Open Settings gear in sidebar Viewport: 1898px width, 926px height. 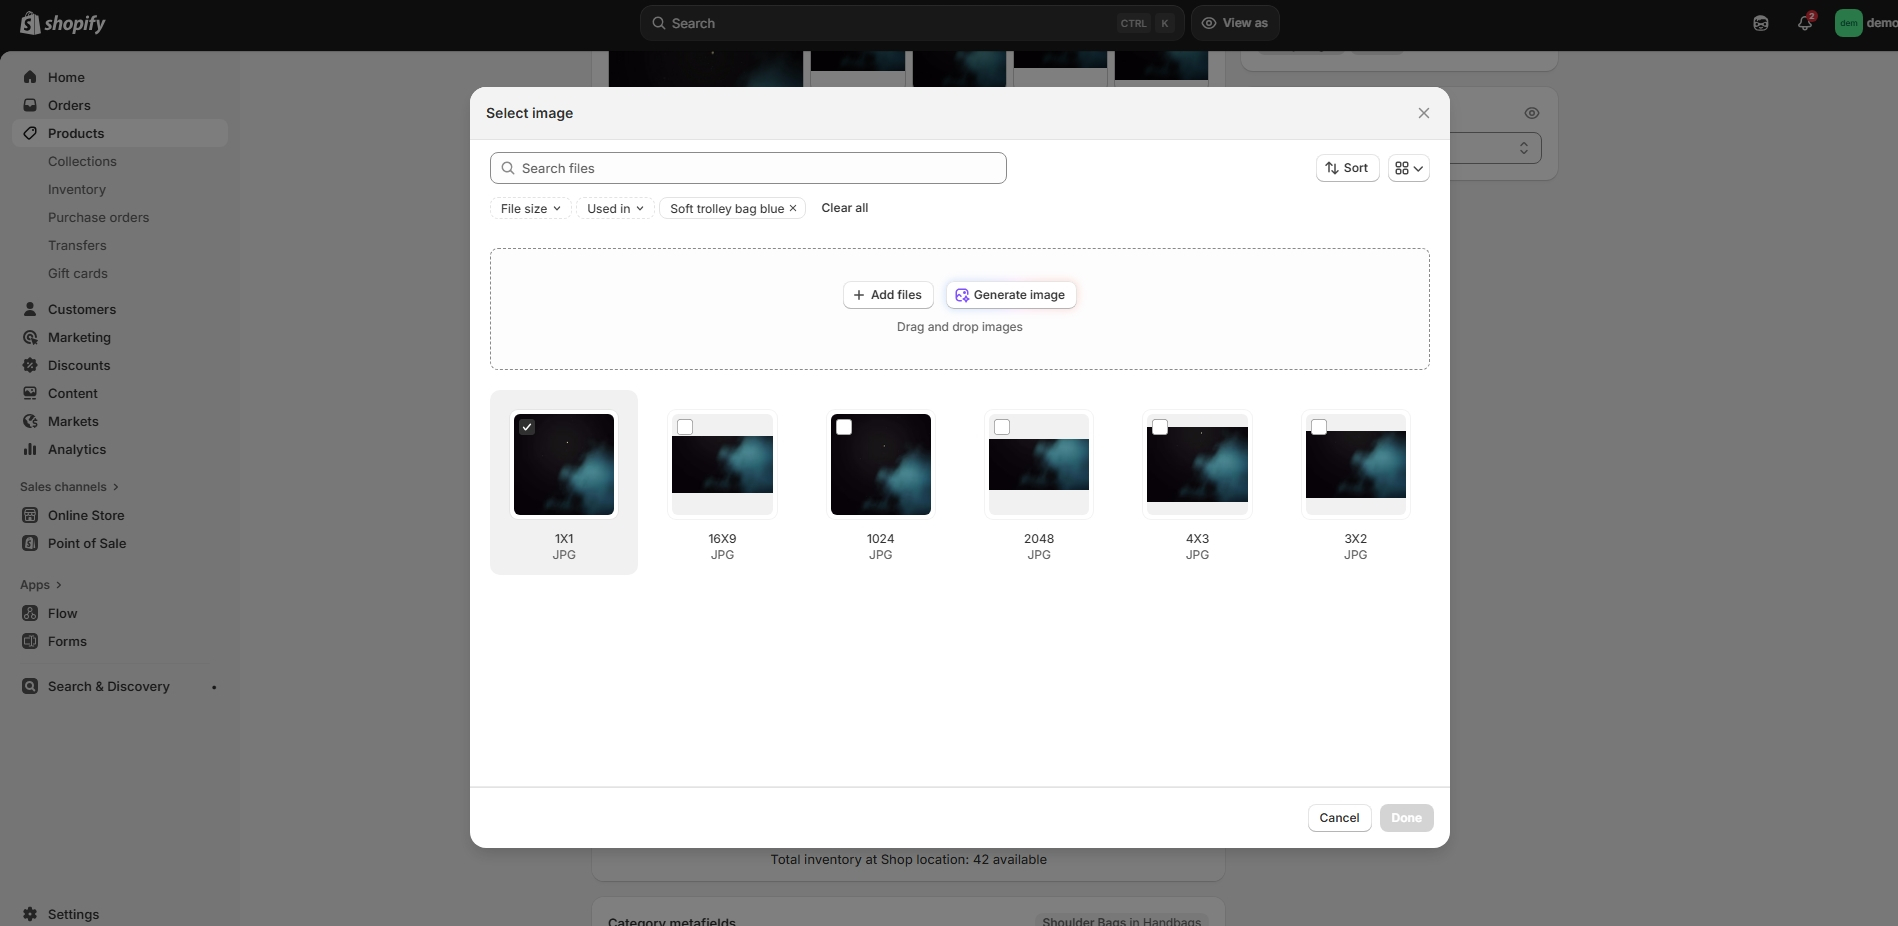coord(30,914)
